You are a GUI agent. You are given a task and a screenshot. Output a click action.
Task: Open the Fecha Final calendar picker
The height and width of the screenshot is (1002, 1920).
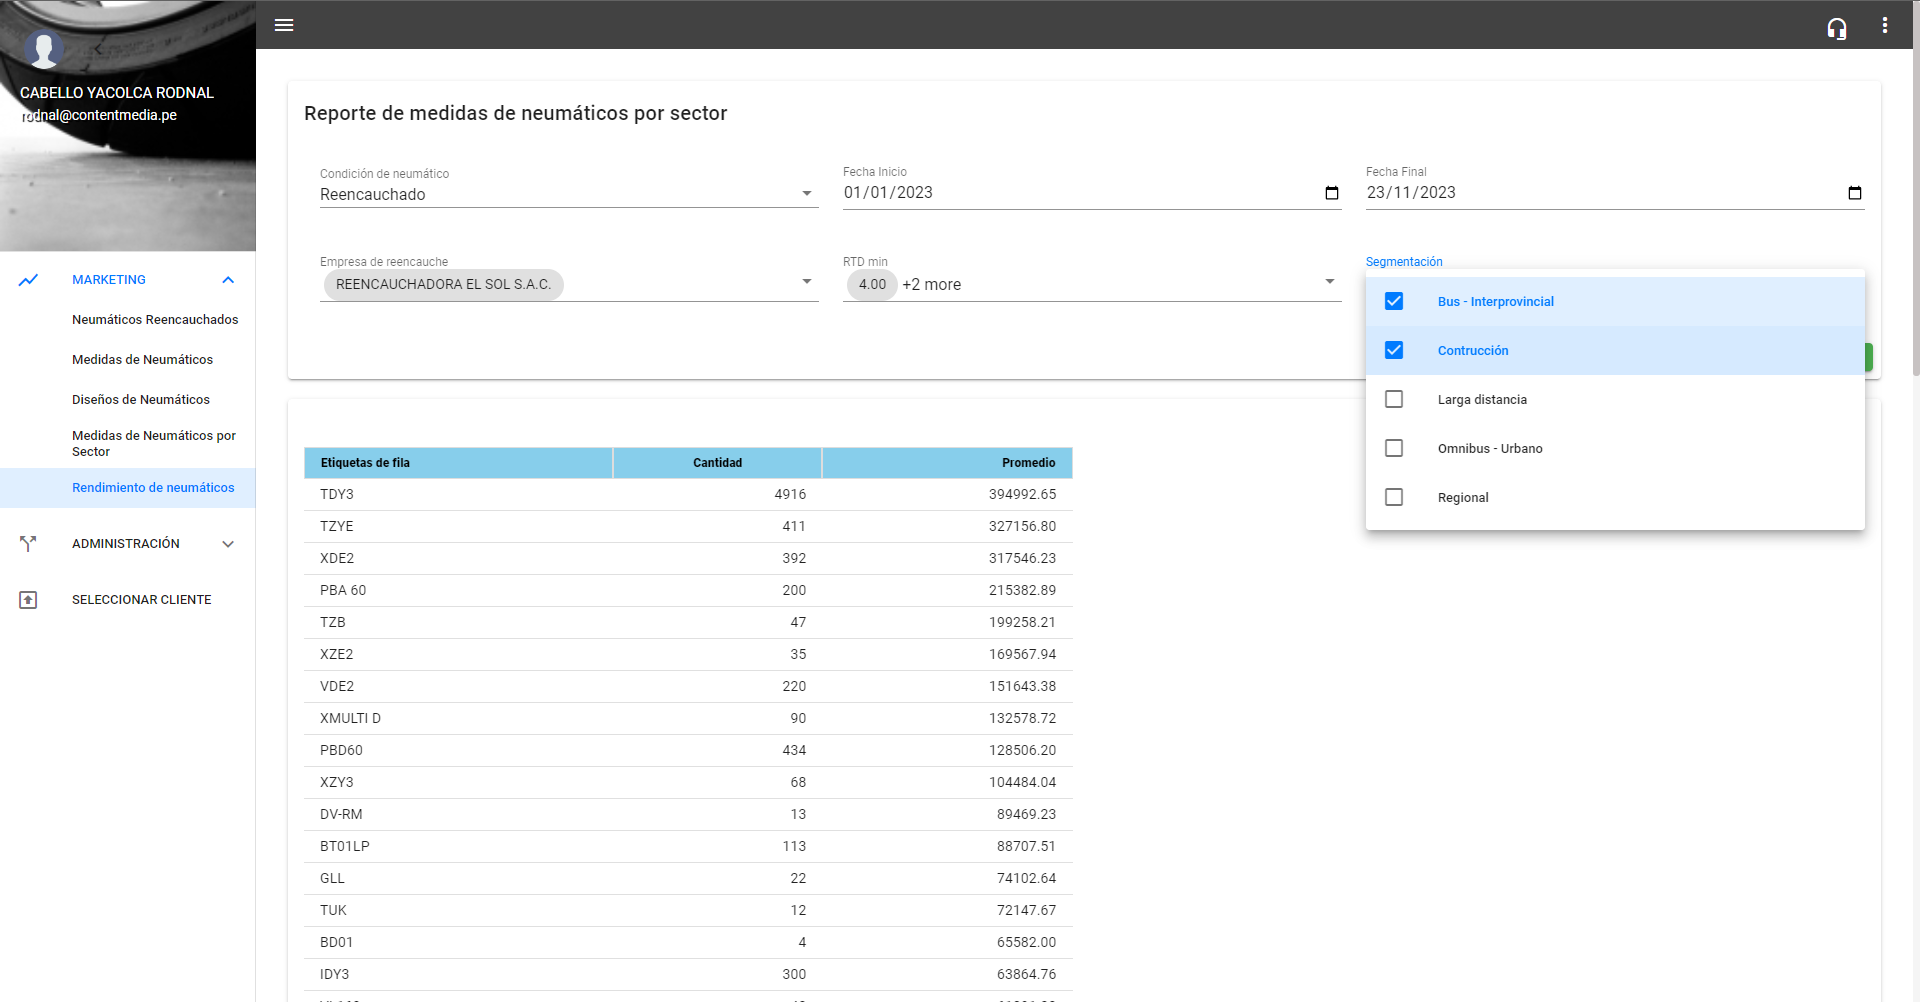pyautogui.click(x=1854, y=193)
